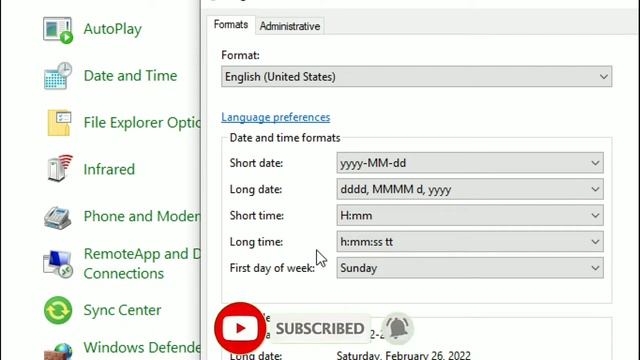Open the green Sync Center icon
The image size is (640, 360).
[58, 310]
